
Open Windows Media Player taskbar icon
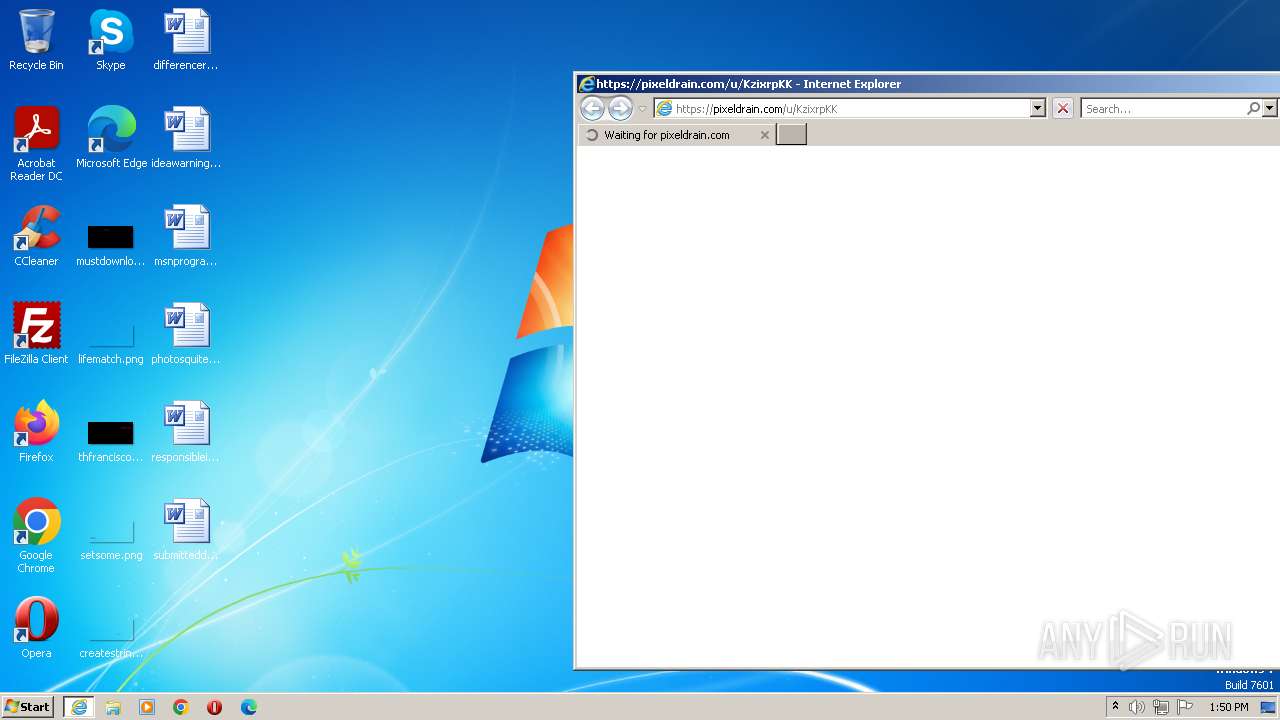147,707
